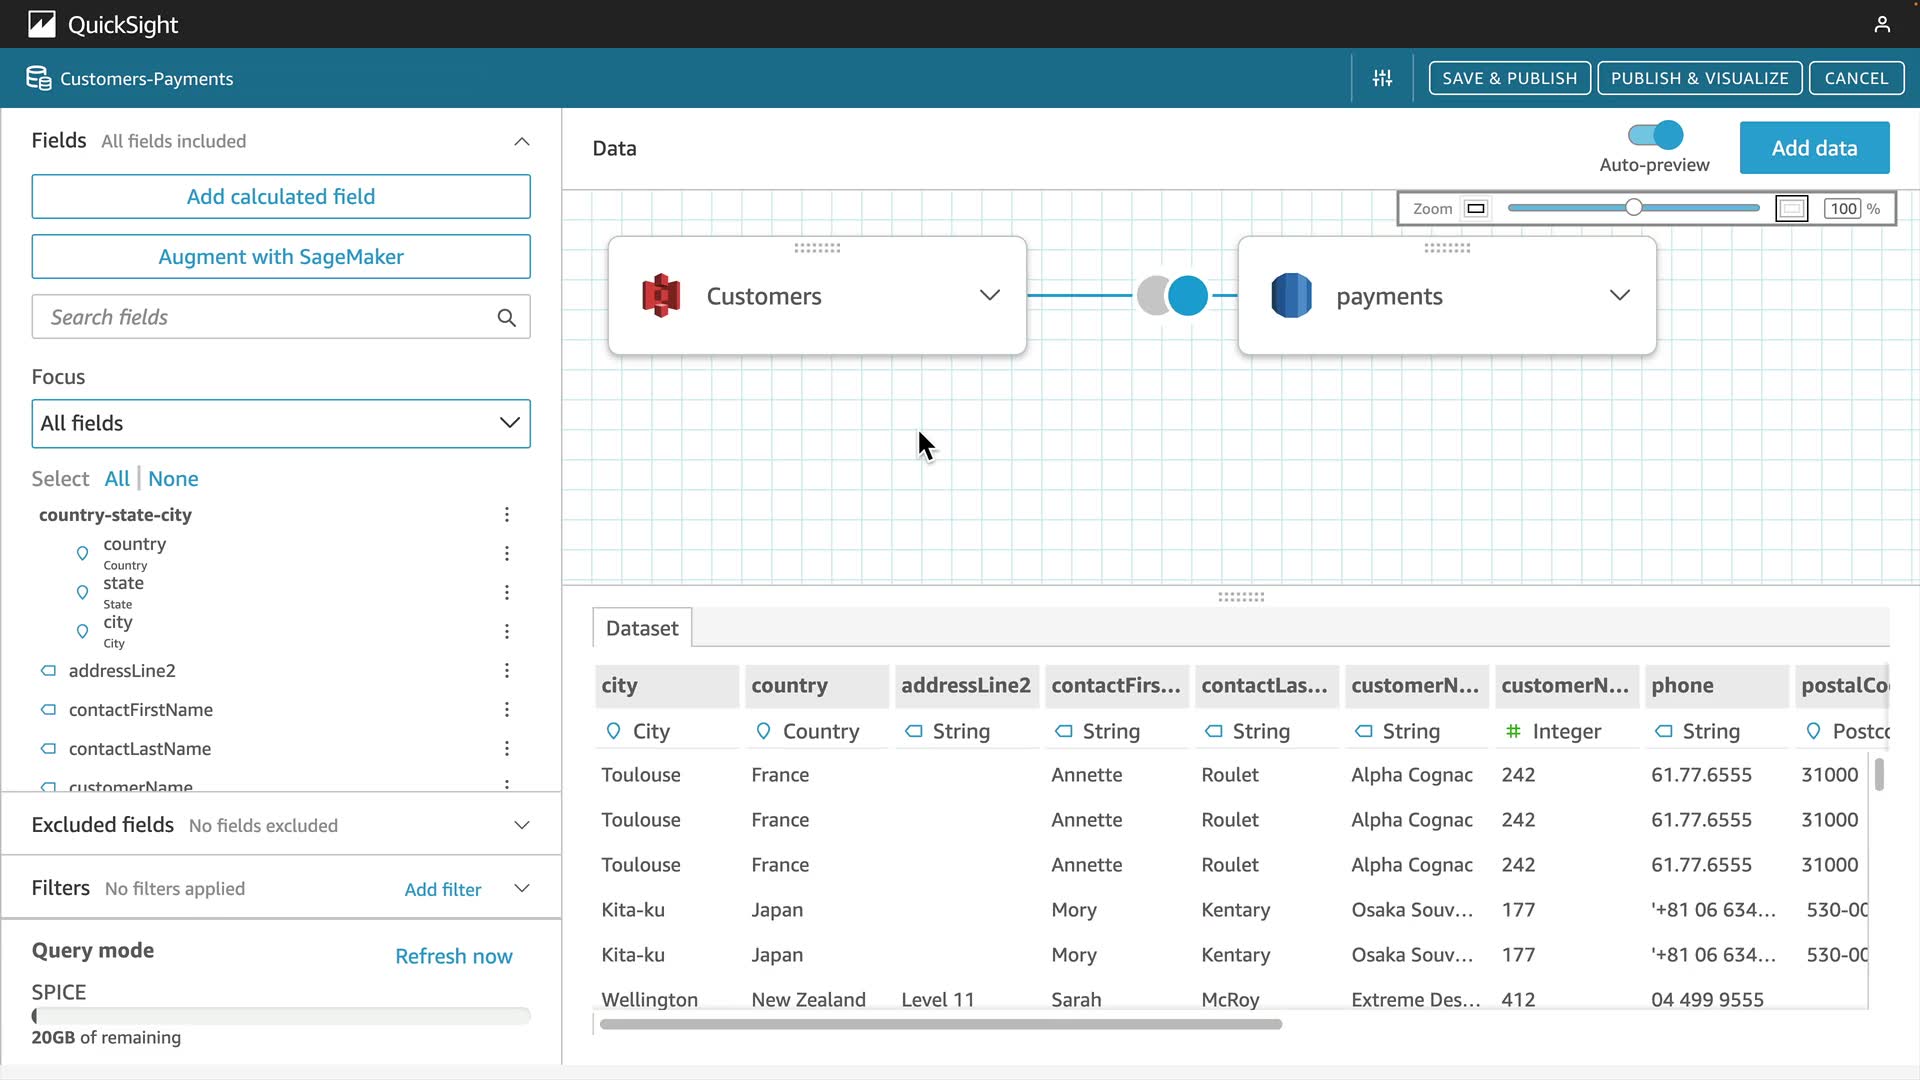Viewport: 1920px width, 1080px height.
Task: Click the dataset settings sliders icon
Action: click(1382, 78)
